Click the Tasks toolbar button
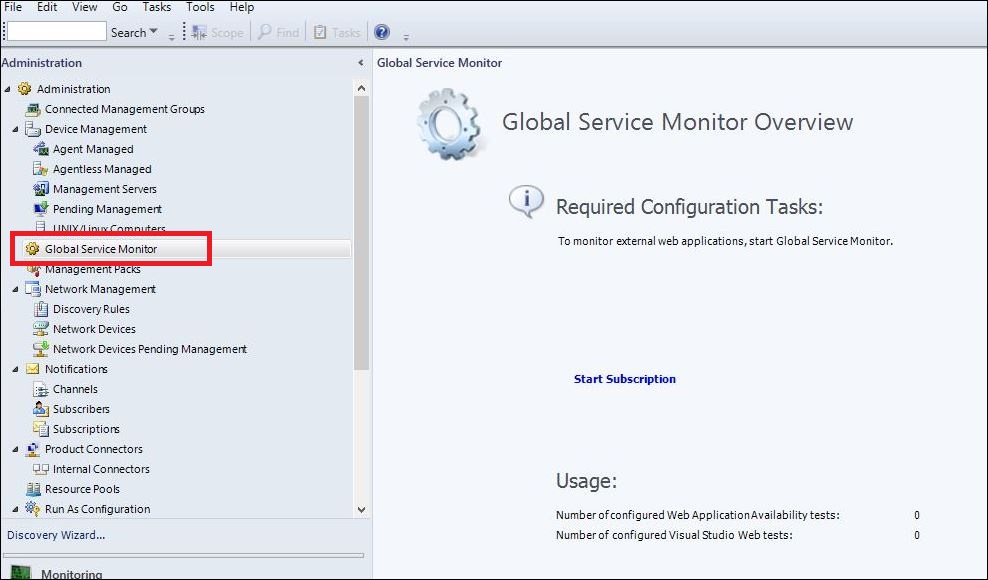 tap(336, 32)
